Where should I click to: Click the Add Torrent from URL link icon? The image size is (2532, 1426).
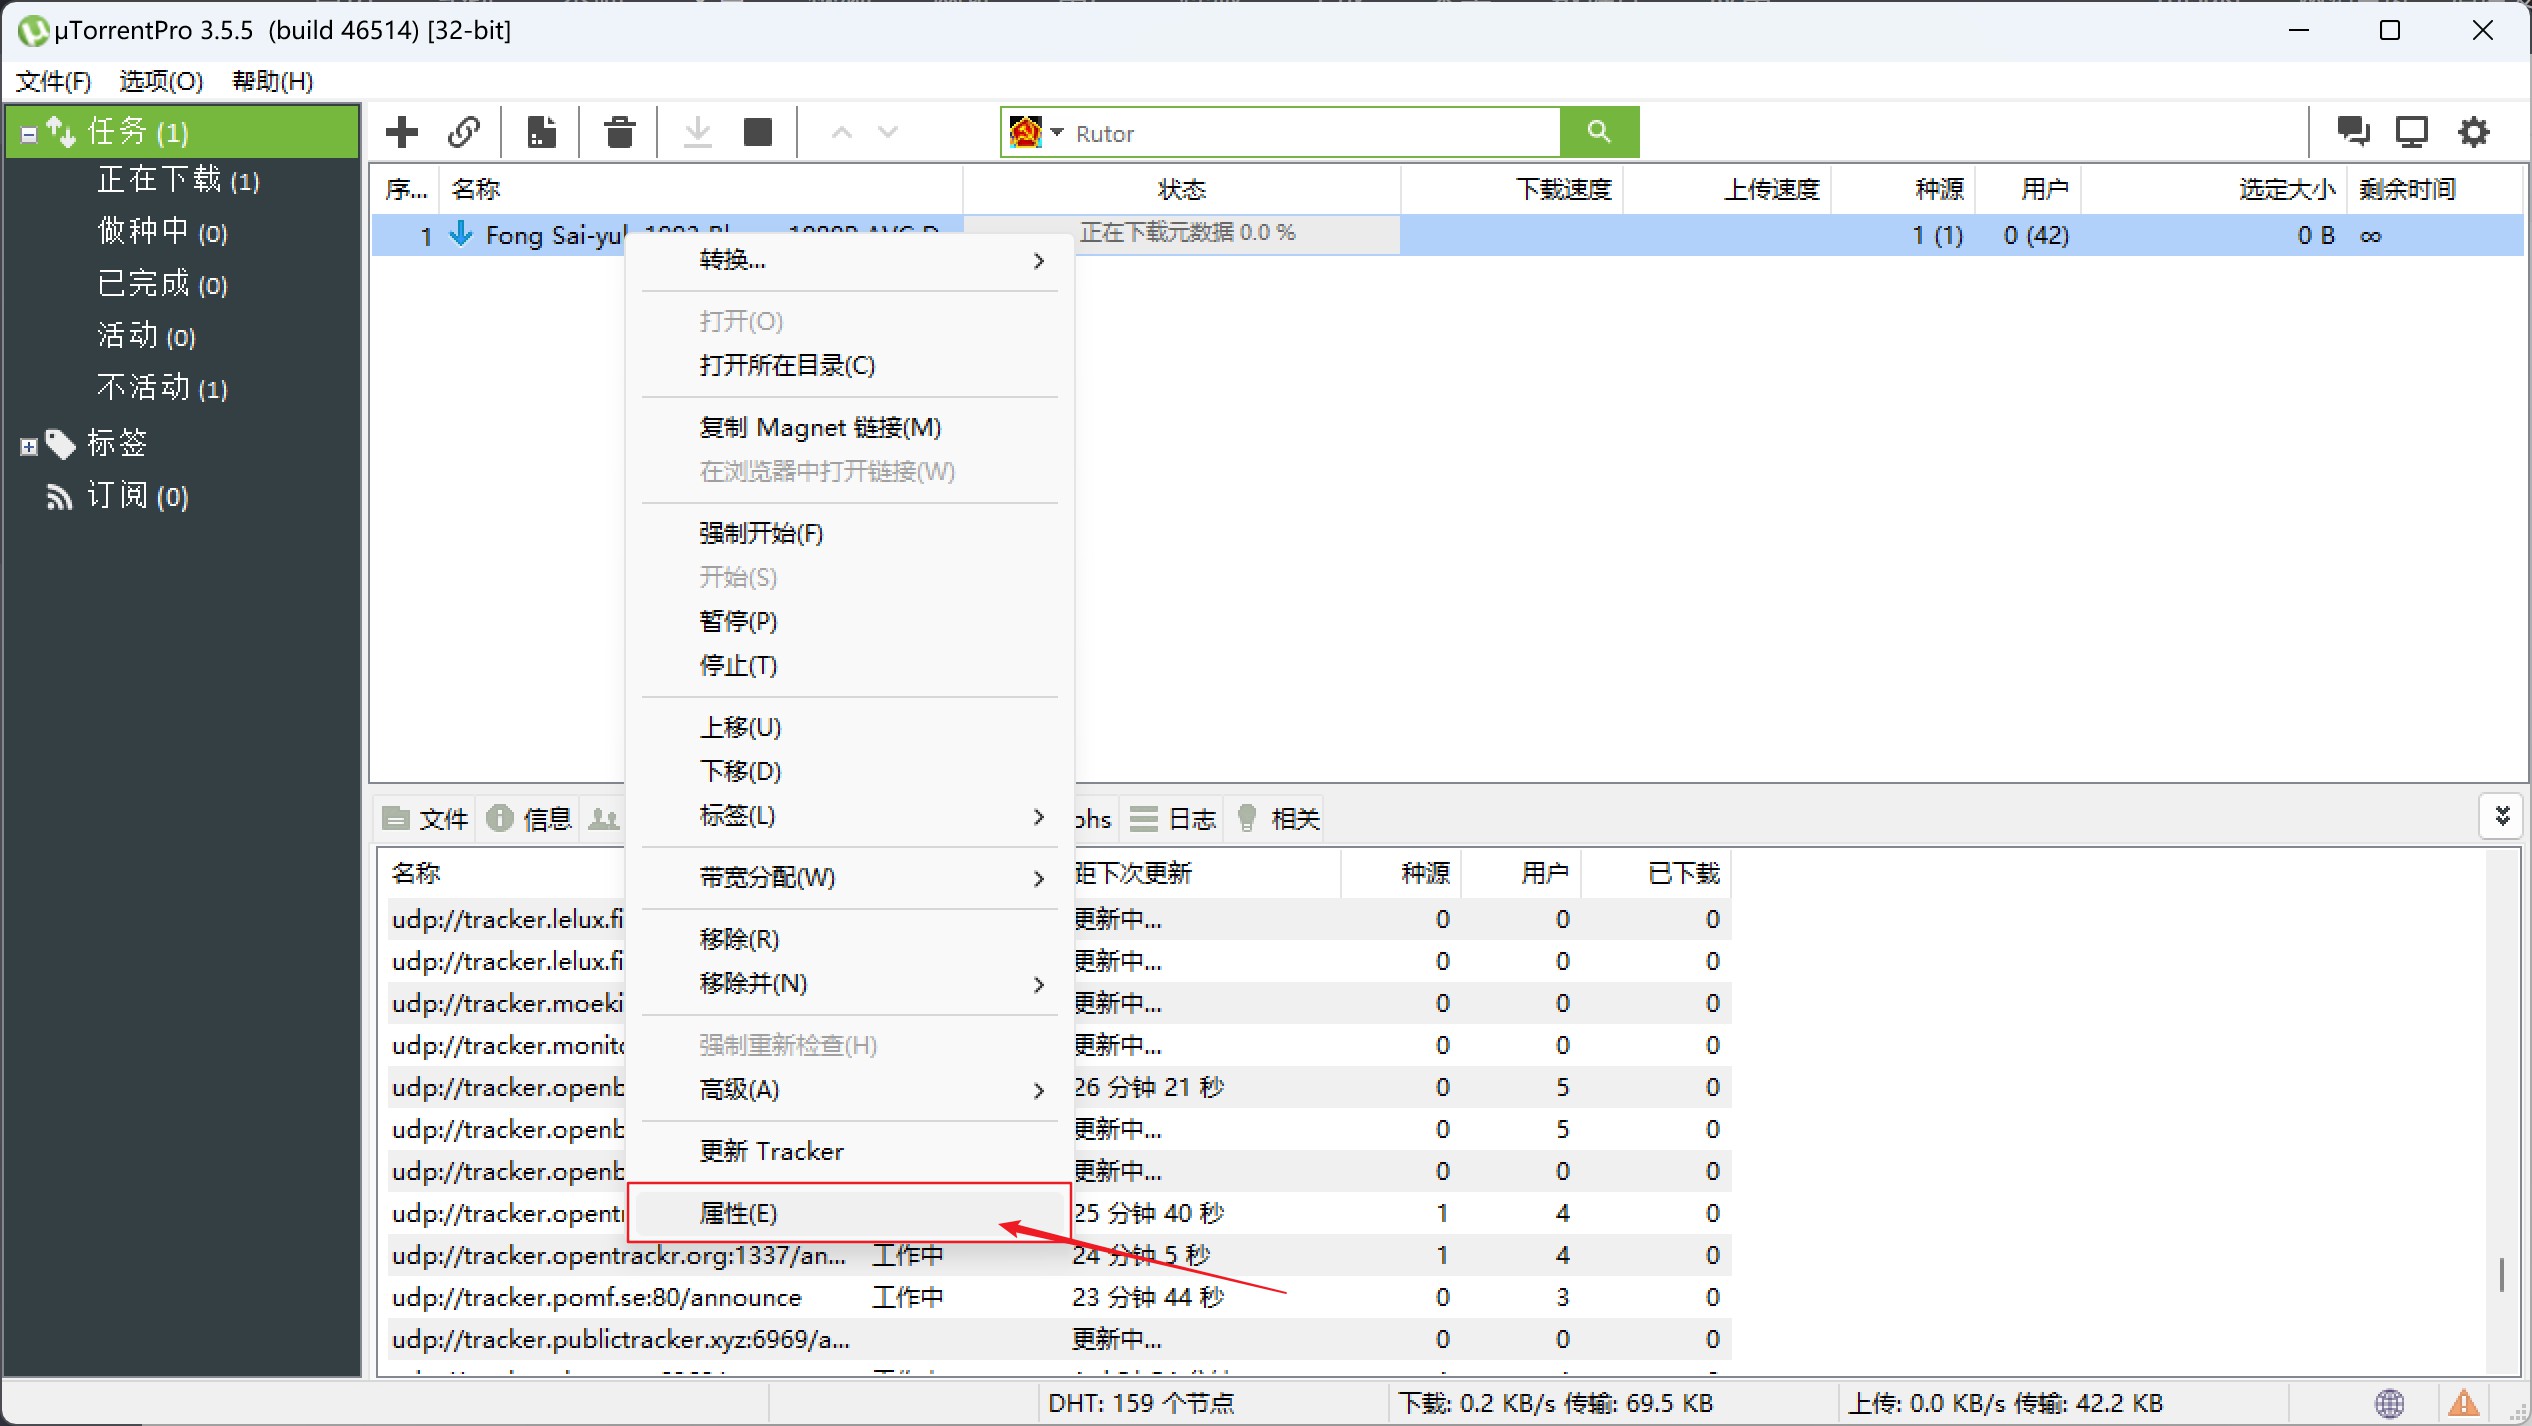[464, 132]
